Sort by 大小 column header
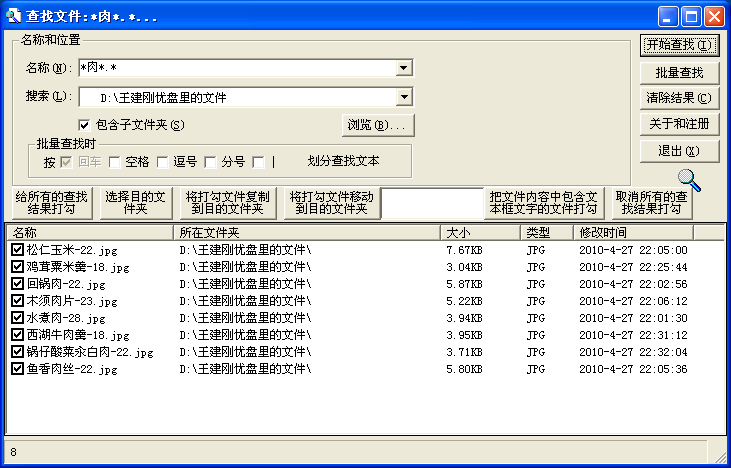 point(481,233)
